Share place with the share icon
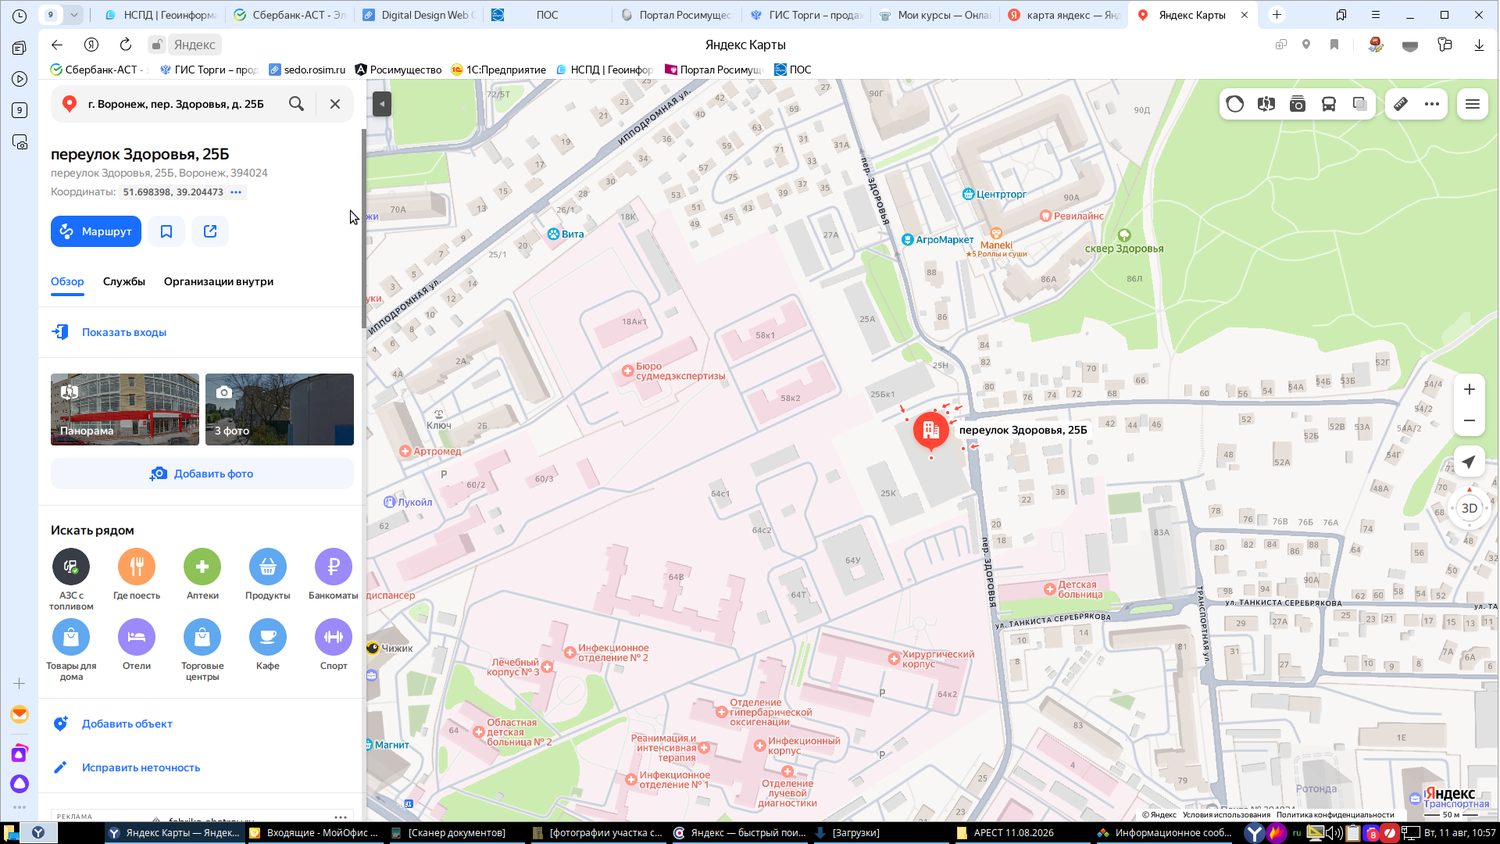The width and height of the screenshot is (1500, 844). (x=210, y=231)
